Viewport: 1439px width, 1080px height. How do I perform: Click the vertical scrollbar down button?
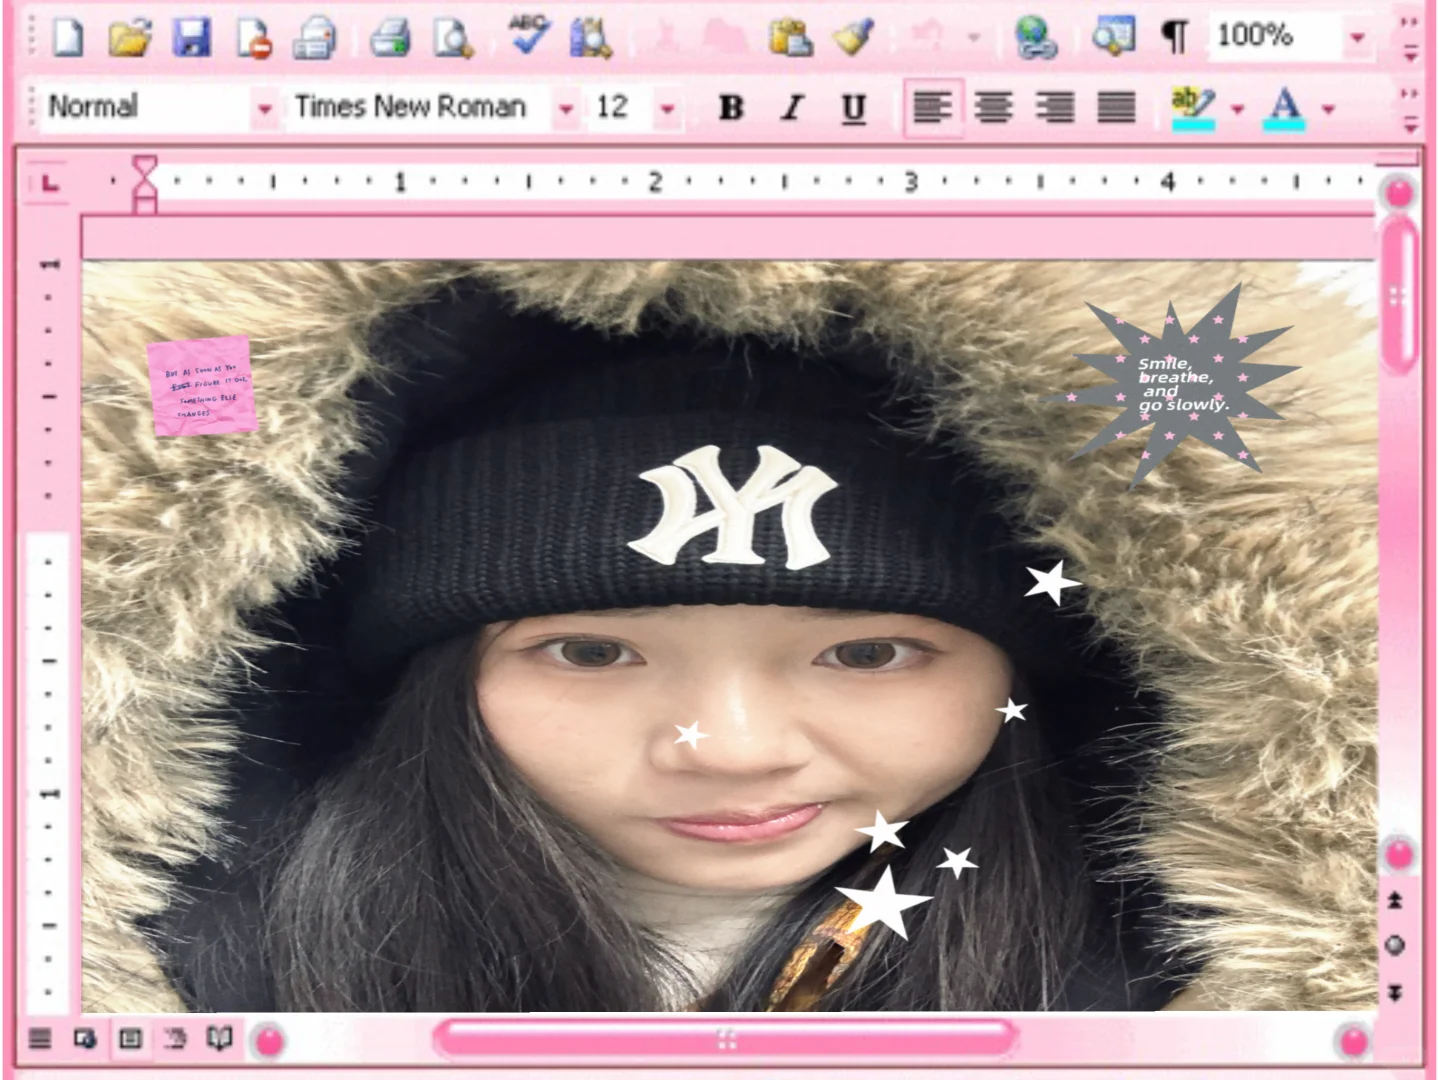[1398, 855]
